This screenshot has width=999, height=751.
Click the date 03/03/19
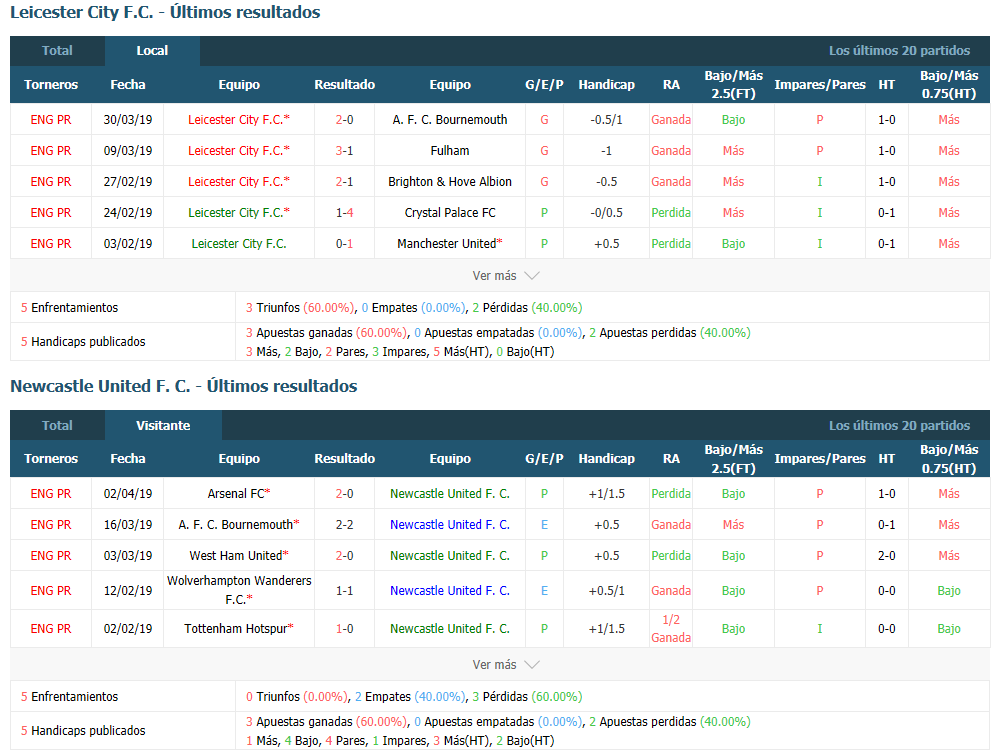(x=128, y=556)
